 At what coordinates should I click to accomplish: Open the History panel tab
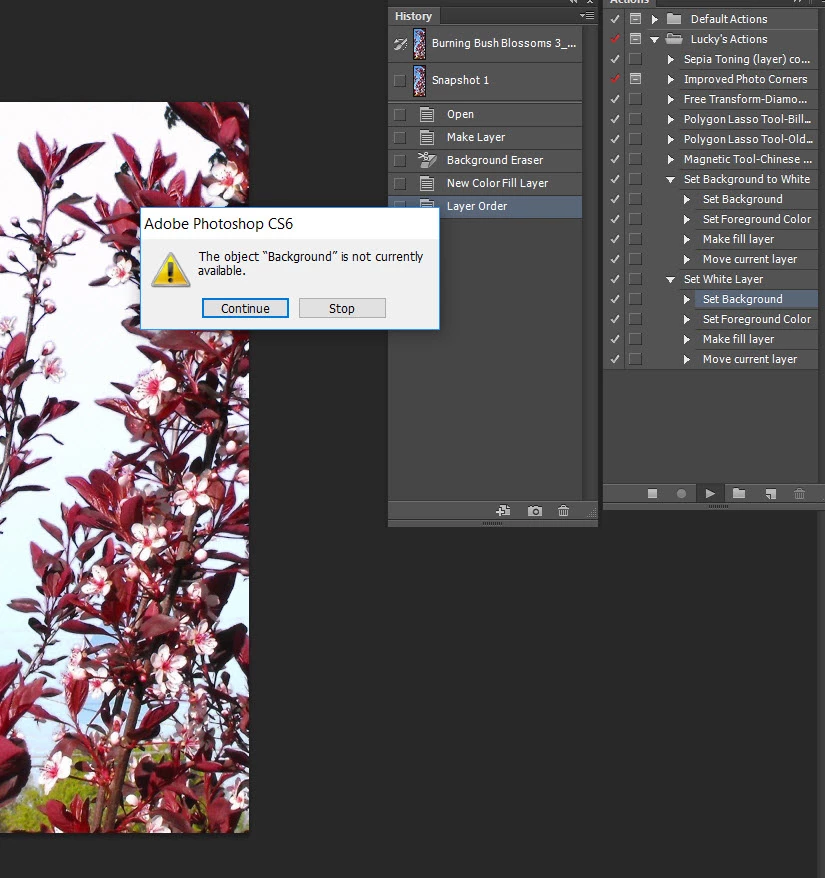[413, 16]
